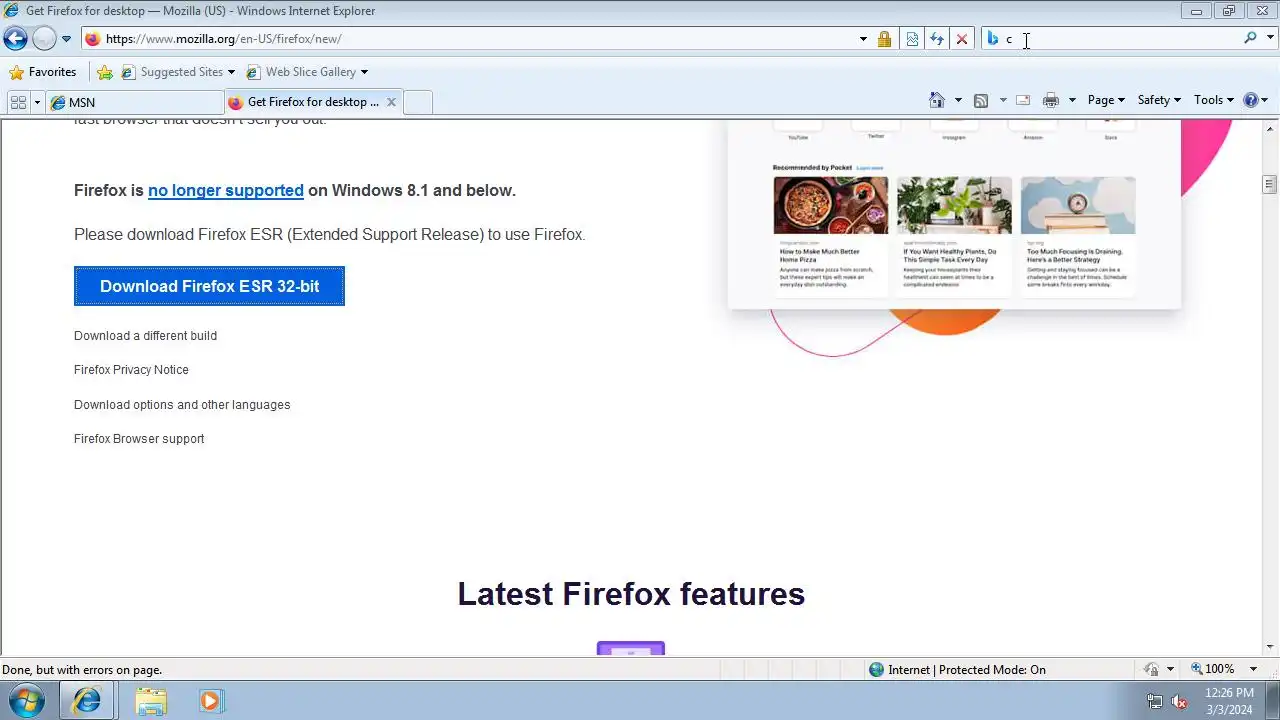Open the Windows Start button
Screen dimensions: 1280x720
(x=26, y=701)
